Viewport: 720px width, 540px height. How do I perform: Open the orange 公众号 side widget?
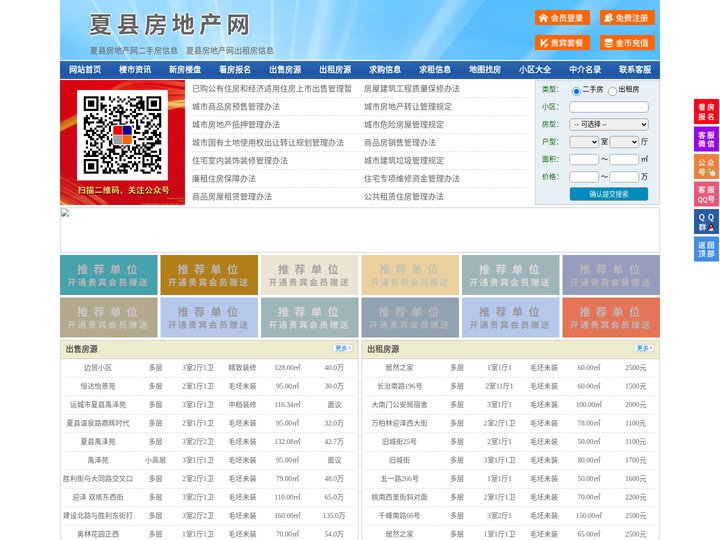[706, 166]
